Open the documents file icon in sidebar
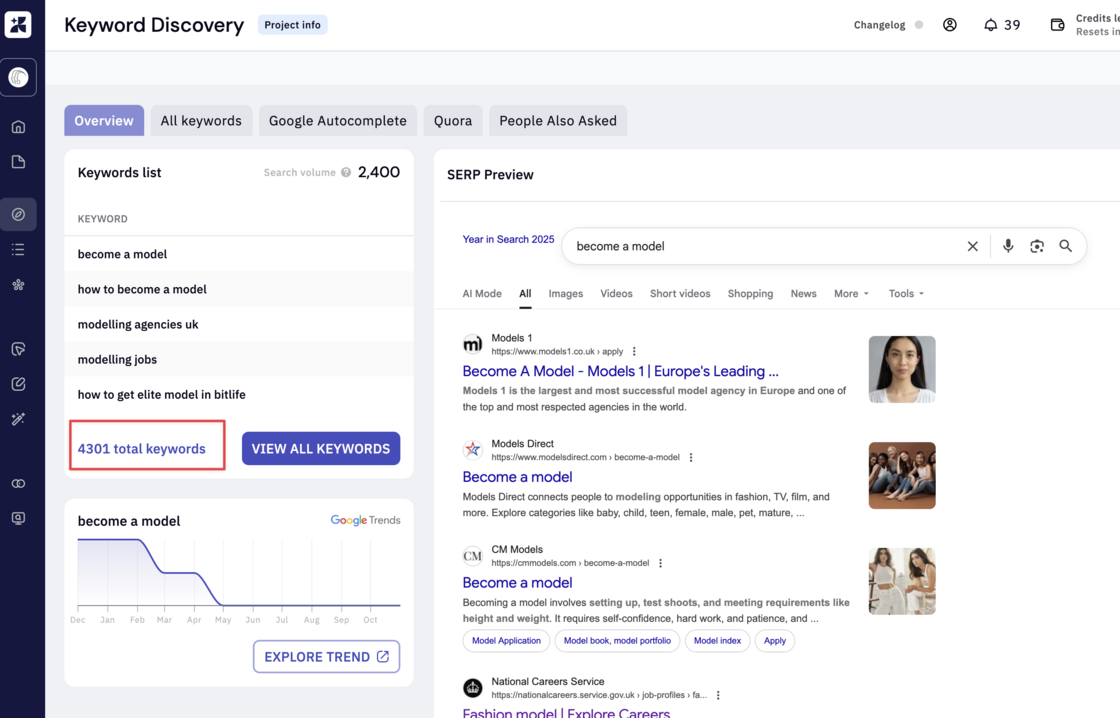Screen dimensions: 1120x718 (19, 162)
